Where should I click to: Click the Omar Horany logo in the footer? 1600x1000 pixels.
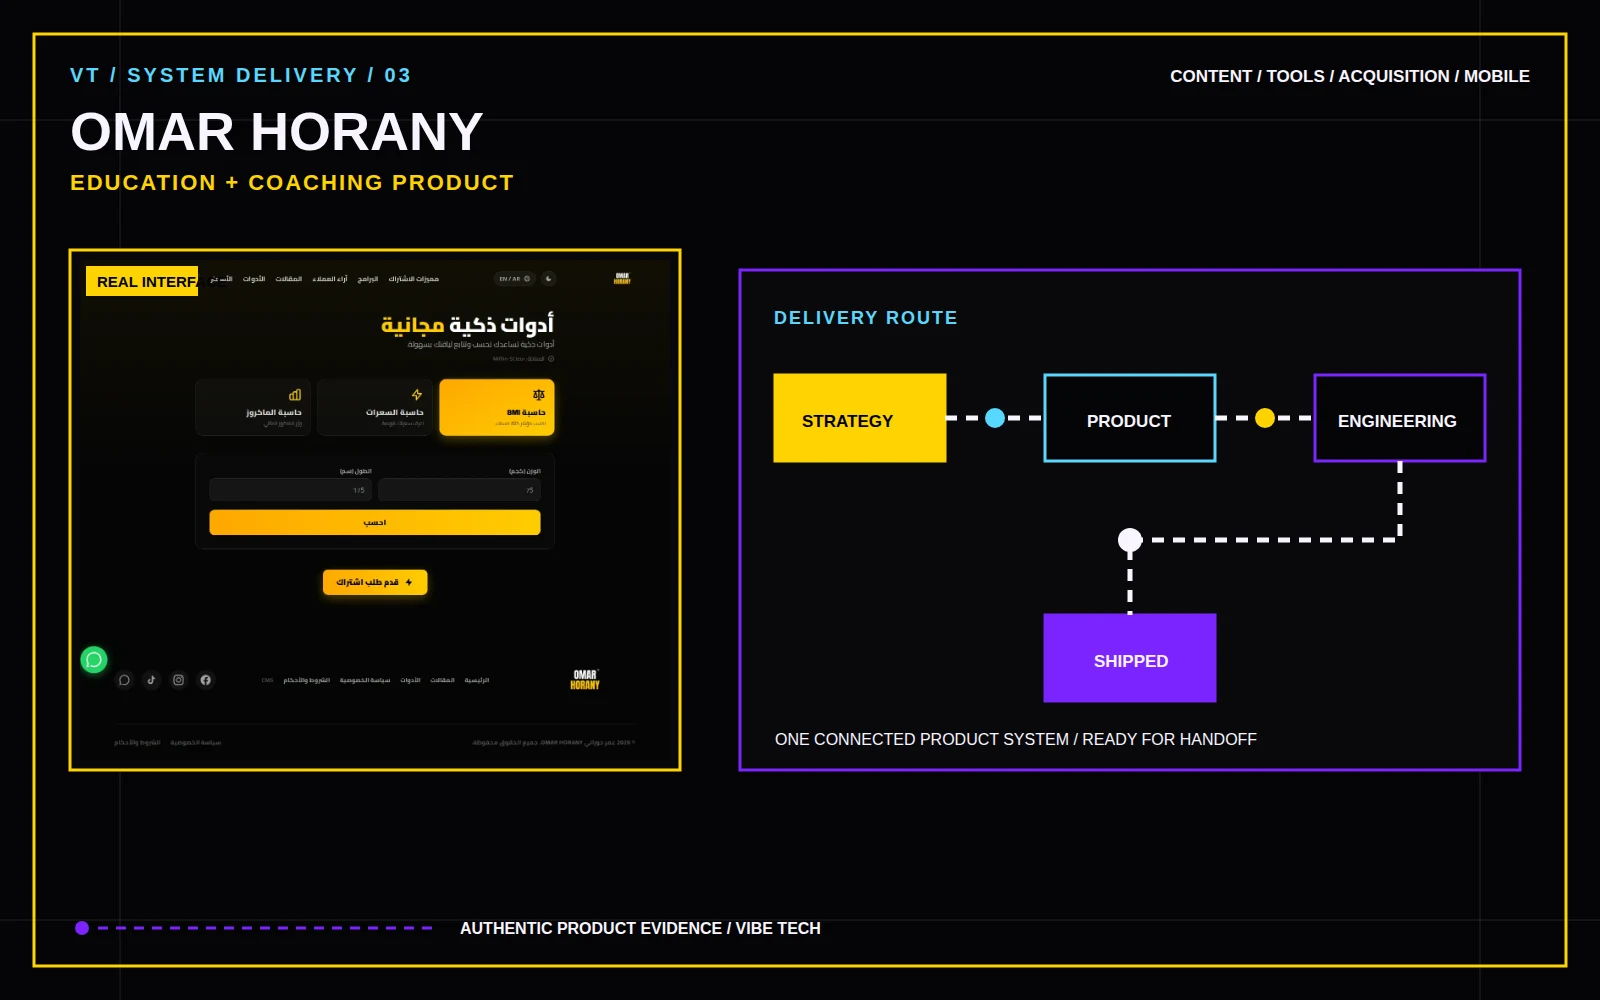point(585,680)
